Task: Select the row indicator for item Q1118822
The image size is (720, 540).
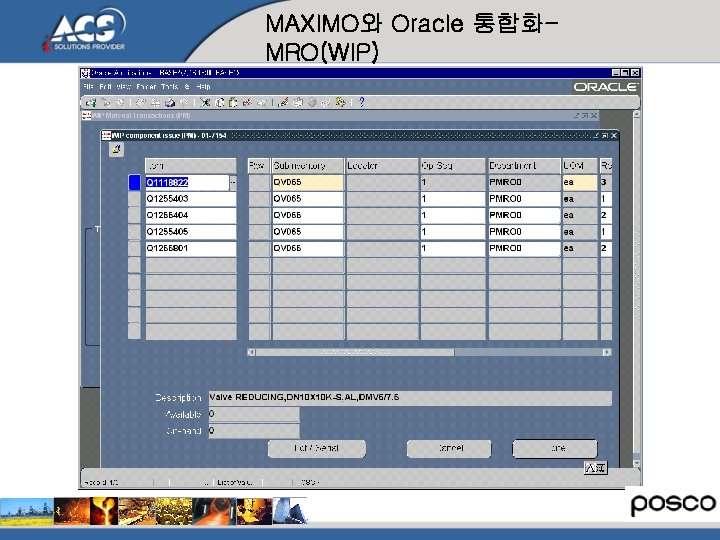Action: 134,182
